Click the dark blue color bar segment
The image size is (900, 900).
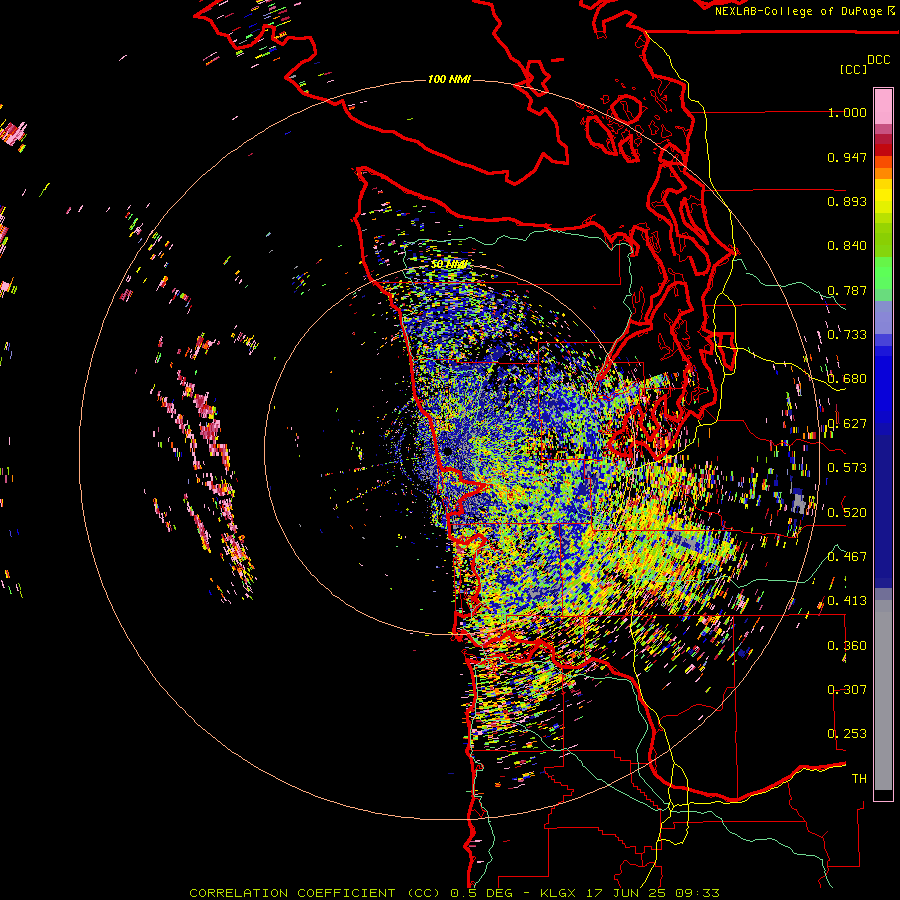883,505
